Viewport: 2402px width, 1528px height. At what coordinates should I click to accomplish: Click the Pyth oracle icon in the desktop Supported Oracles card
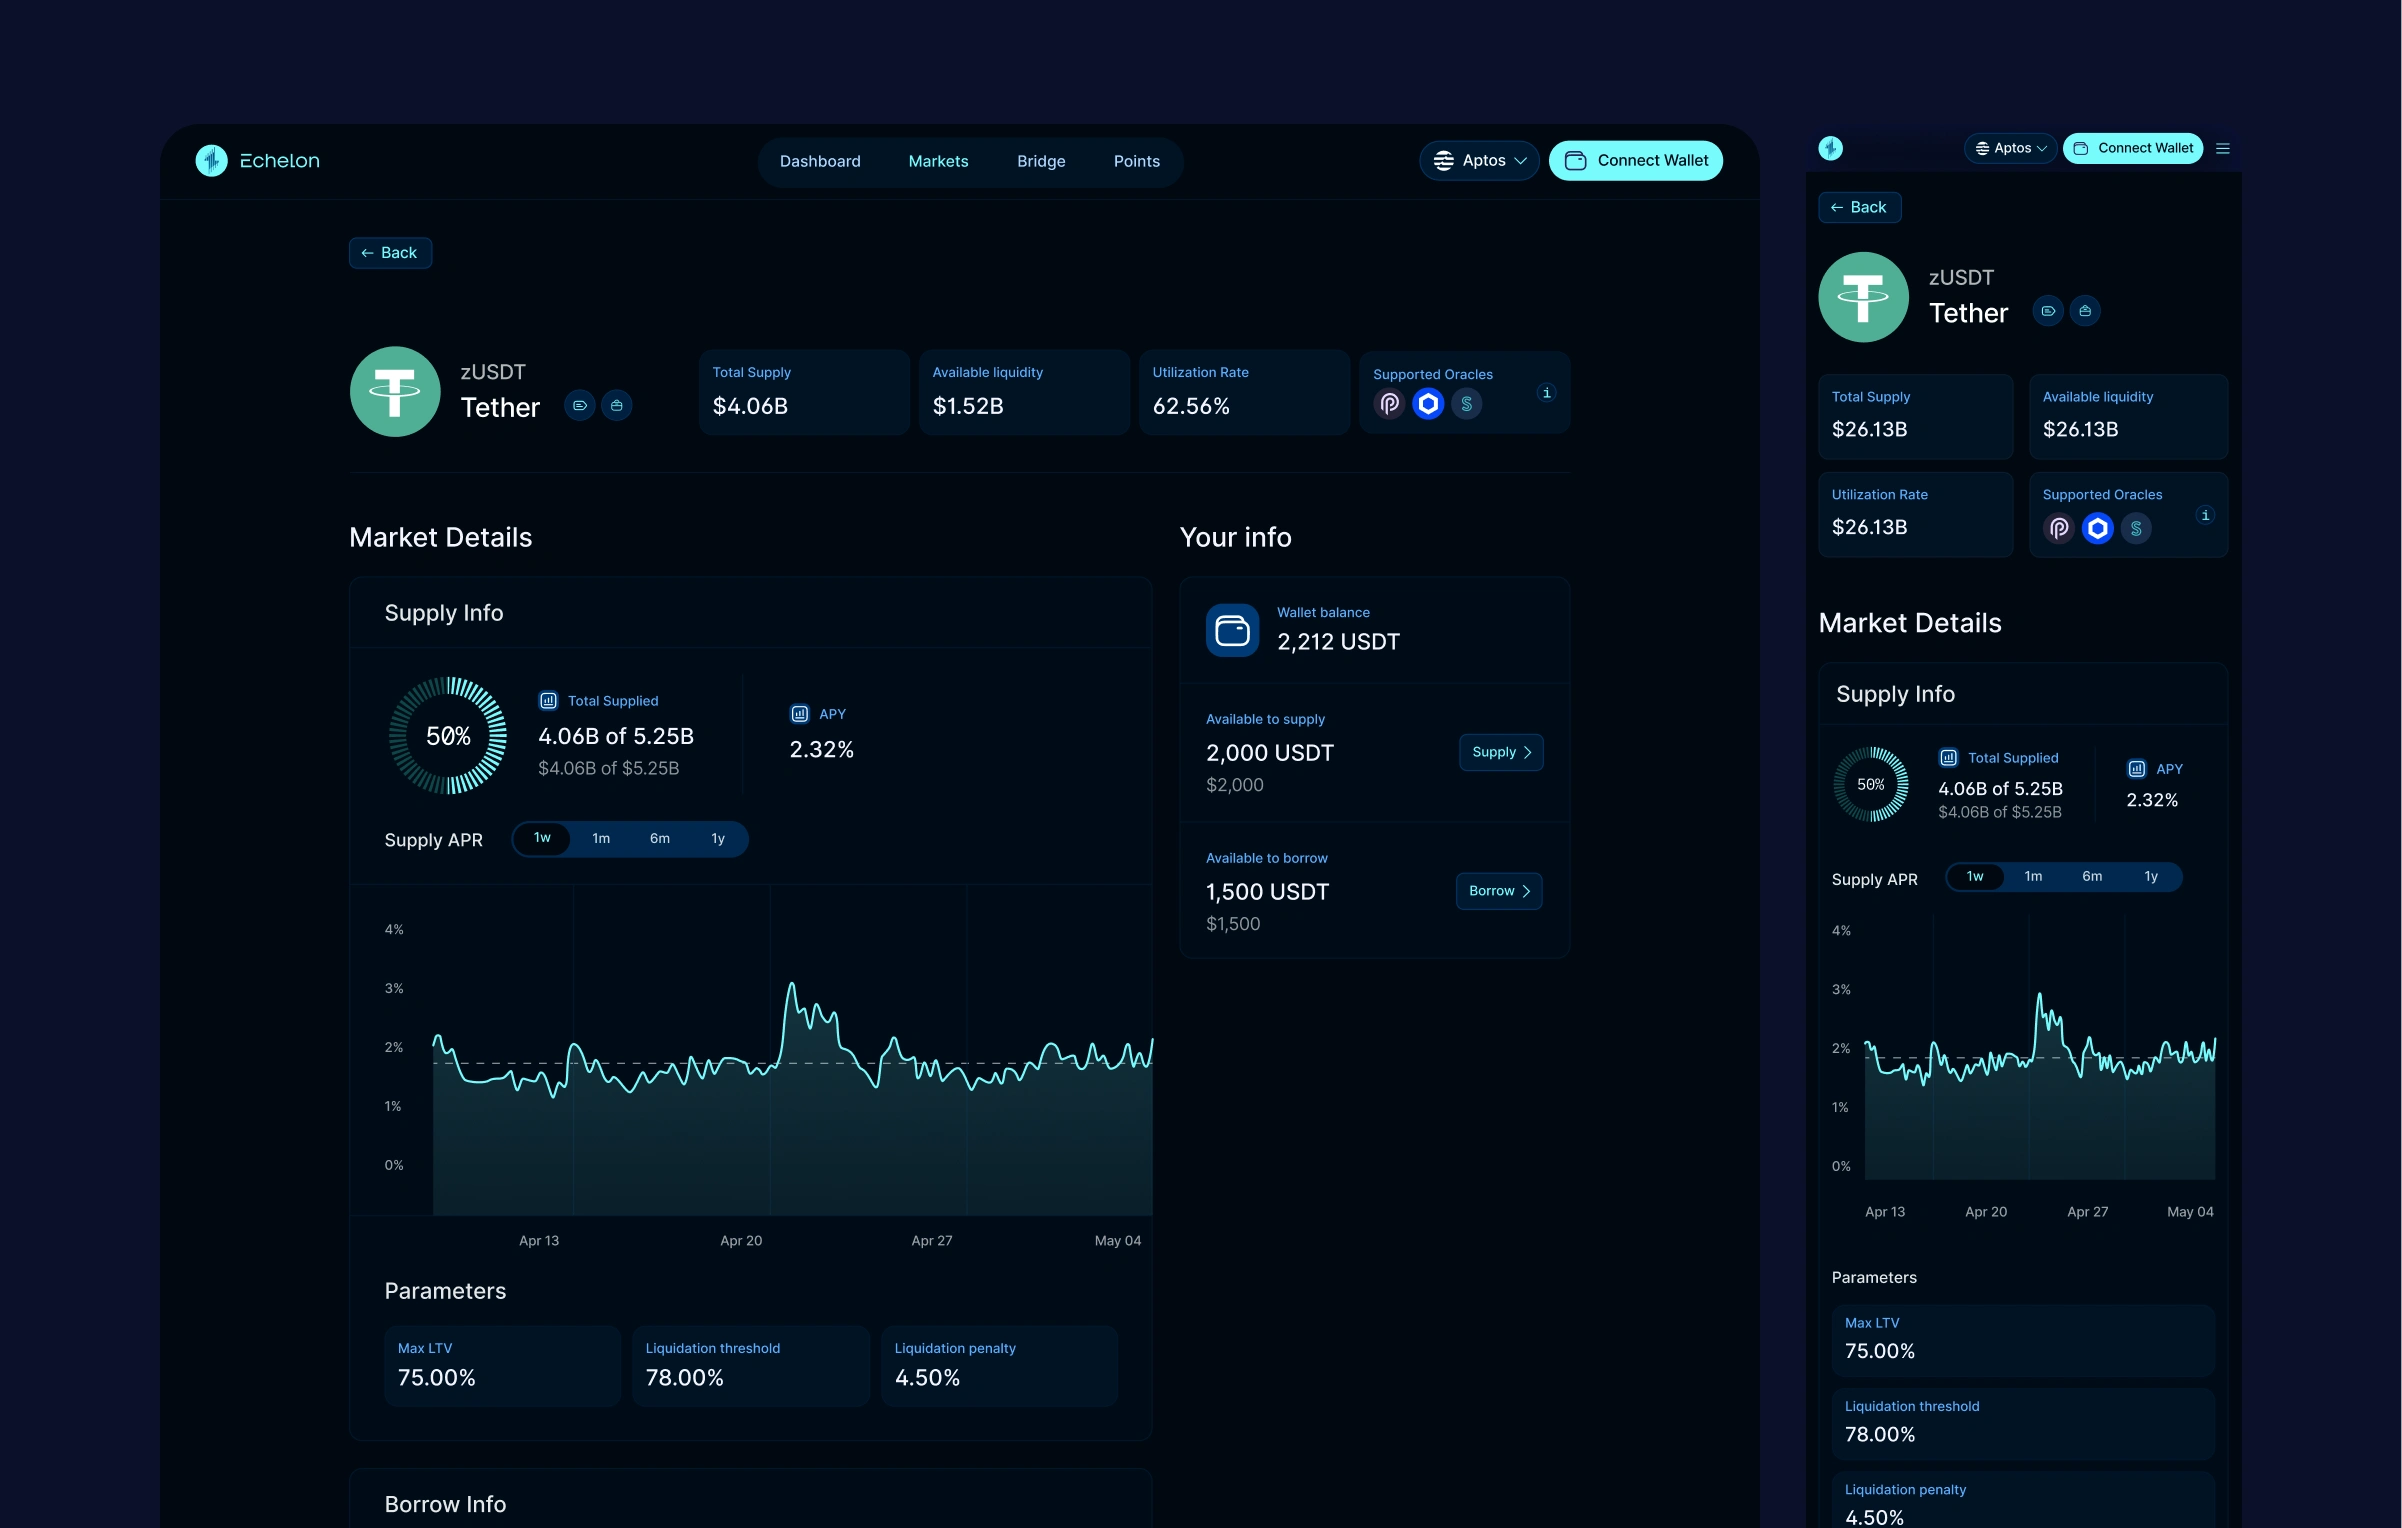(1389, 404)
